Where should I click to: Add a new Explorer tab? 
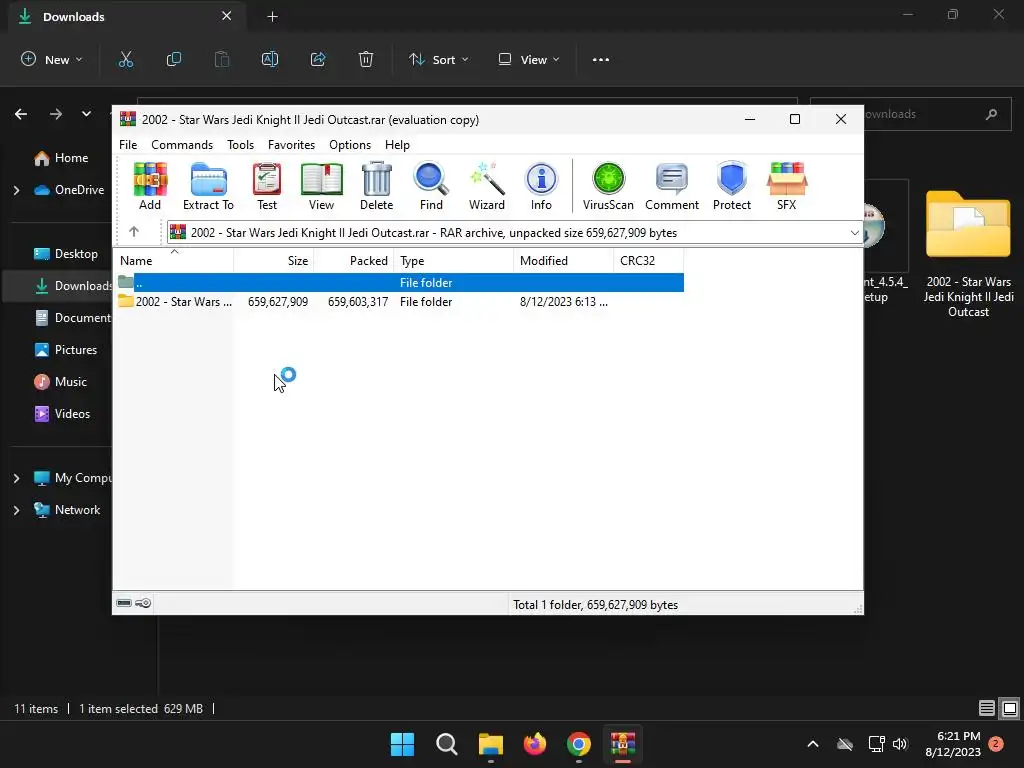point(272,17)
